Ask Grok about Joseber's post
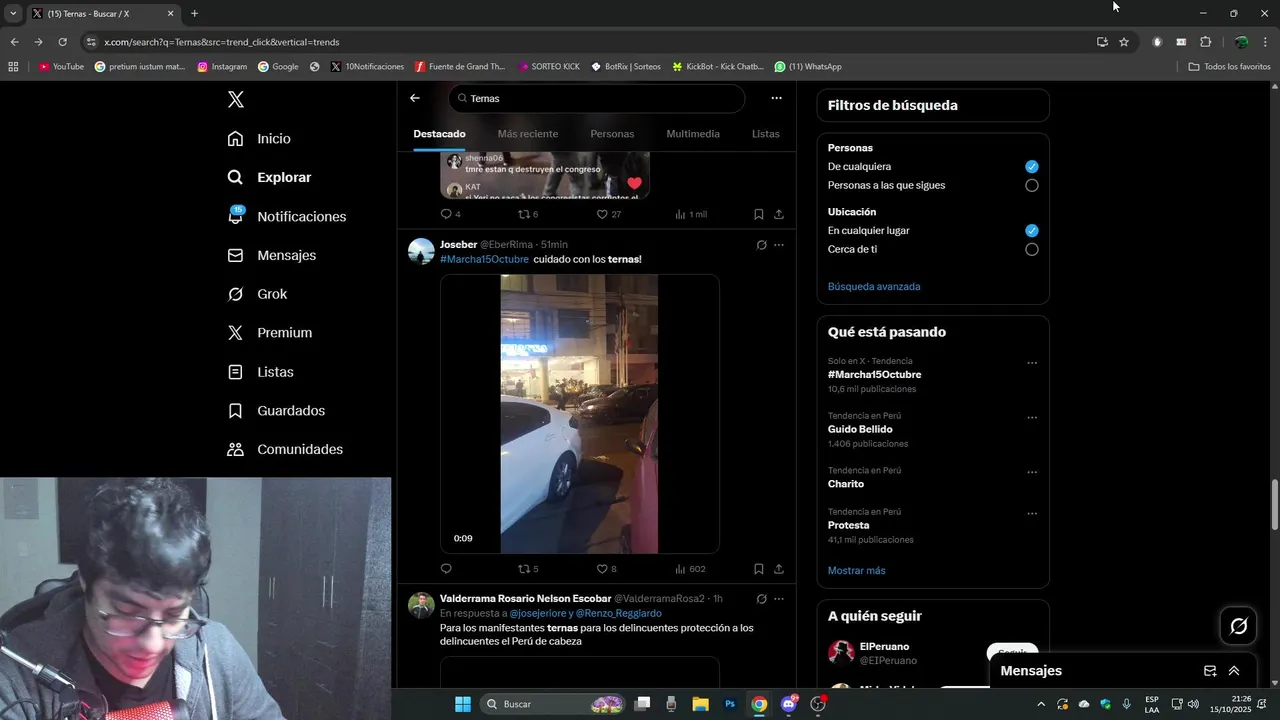The height and width of the screenshot is (720, 1280). point(761,245)
